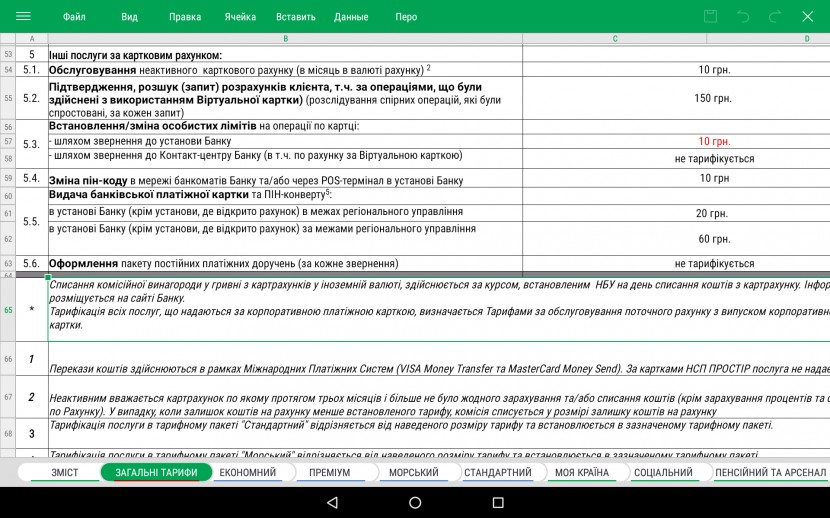Select column B header

[x=285, y=39]
